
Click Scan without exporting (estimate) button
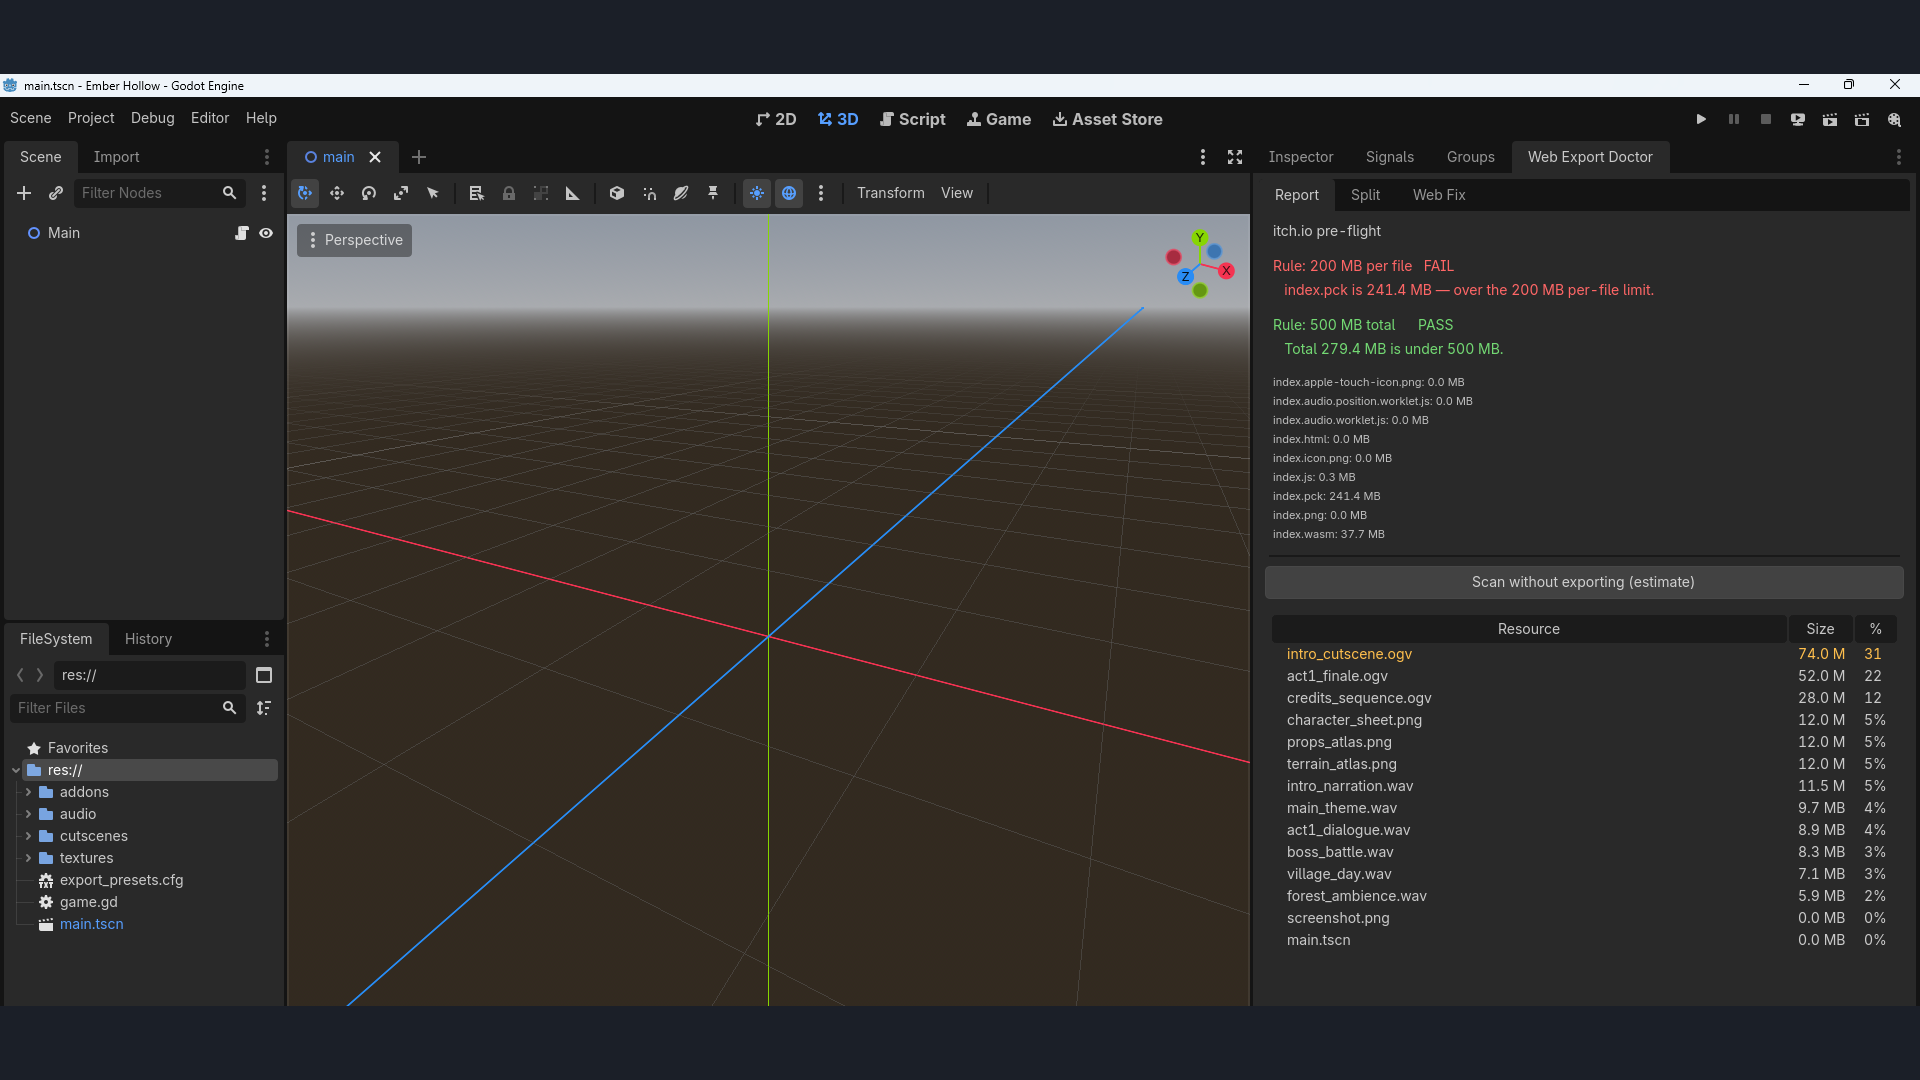[x=1583, y=582]
